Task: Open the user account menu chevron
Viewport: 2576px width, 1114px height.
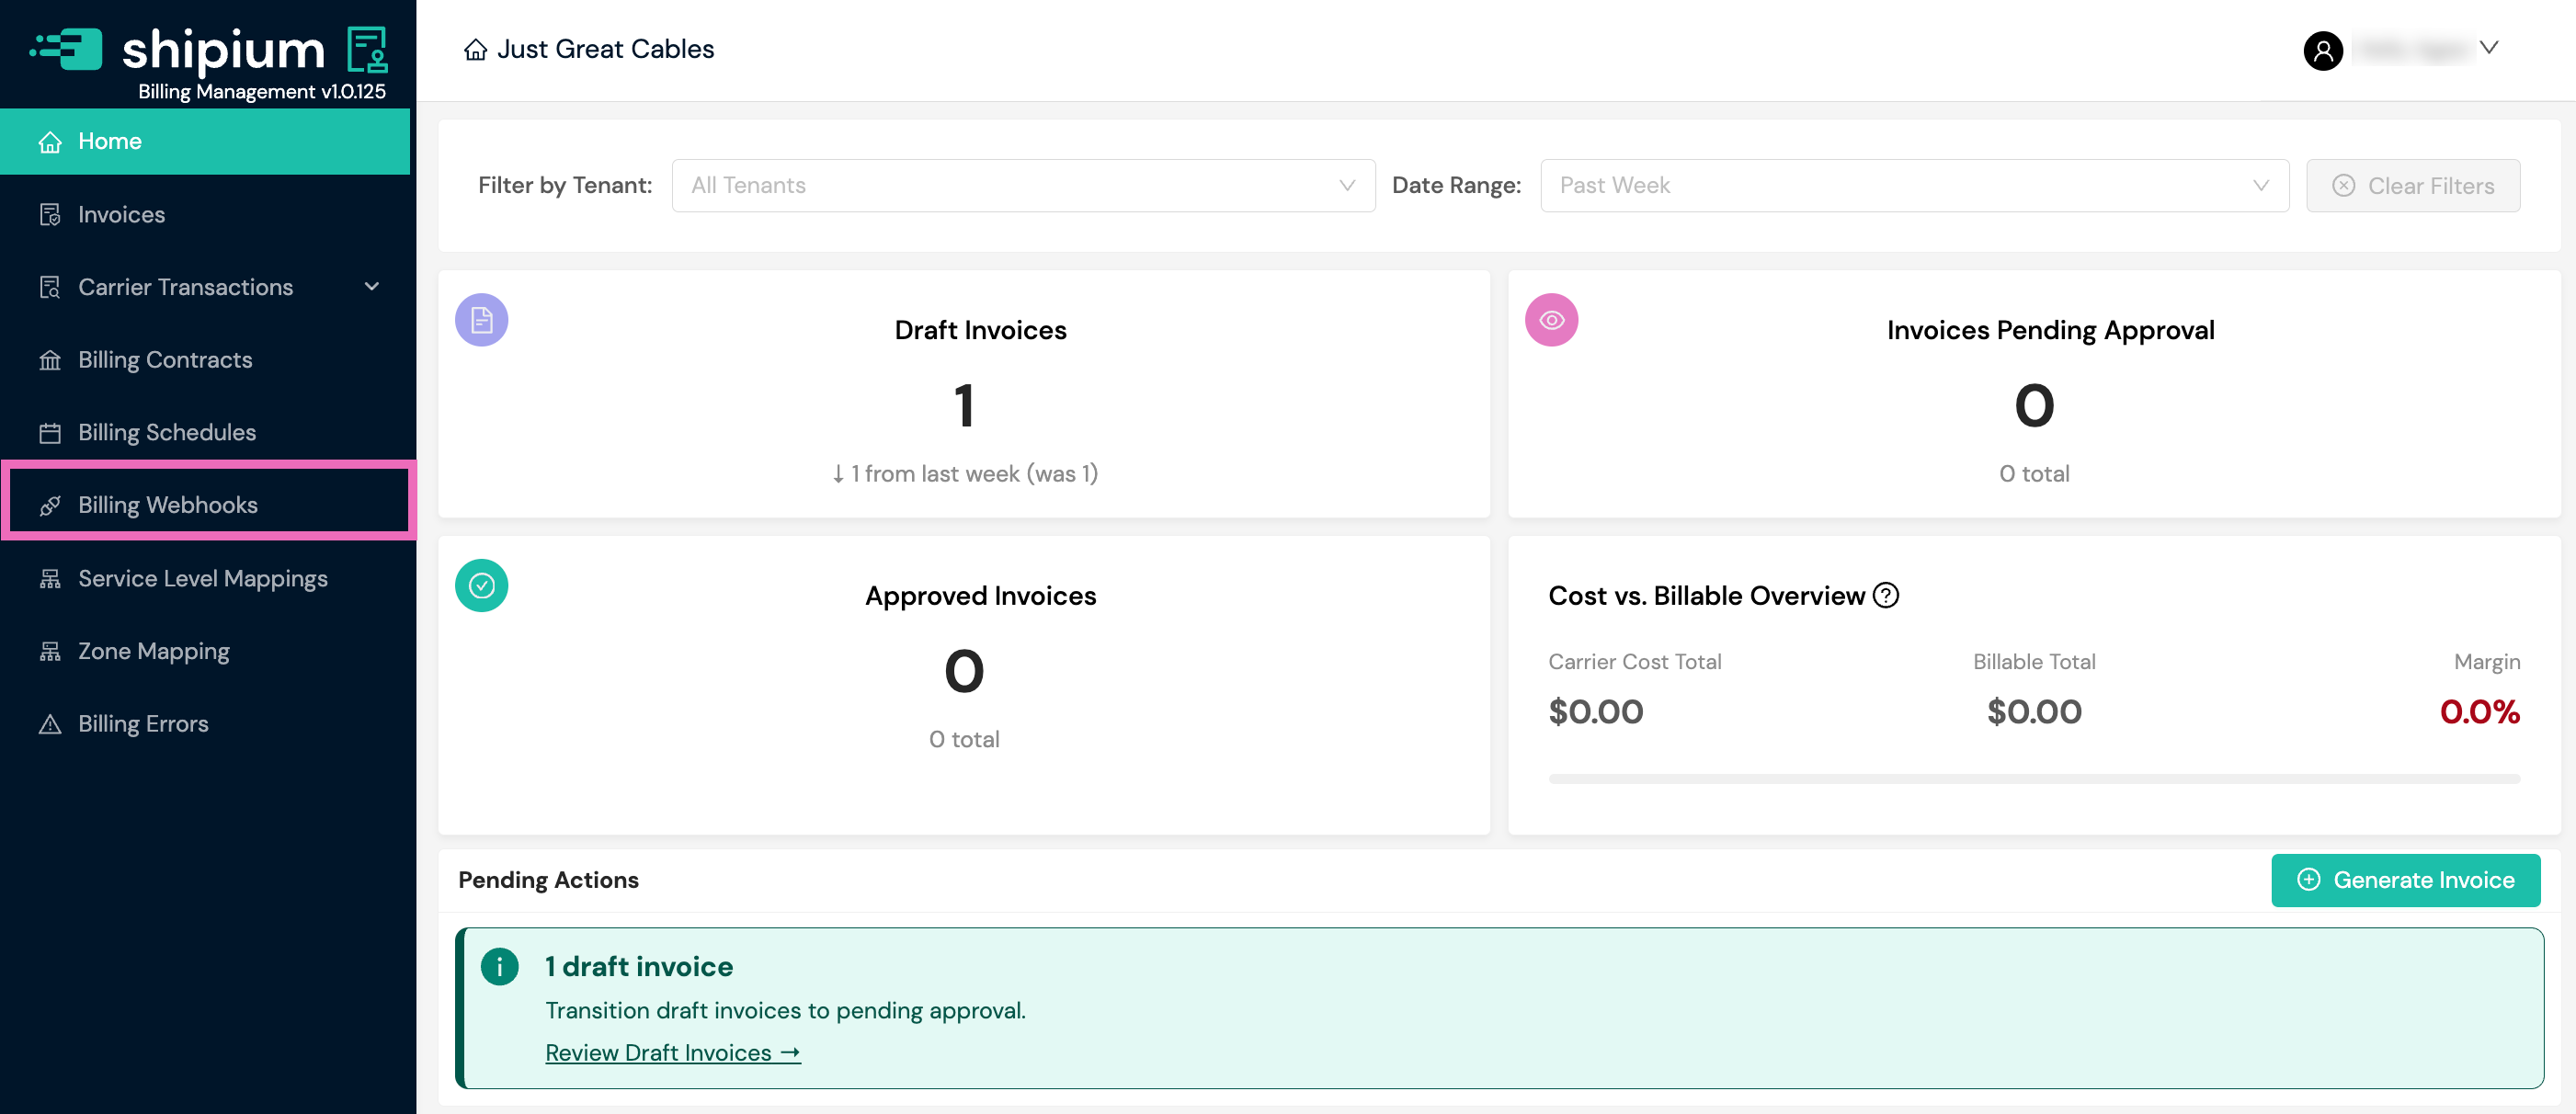Action: click(x=2488, y=48)
